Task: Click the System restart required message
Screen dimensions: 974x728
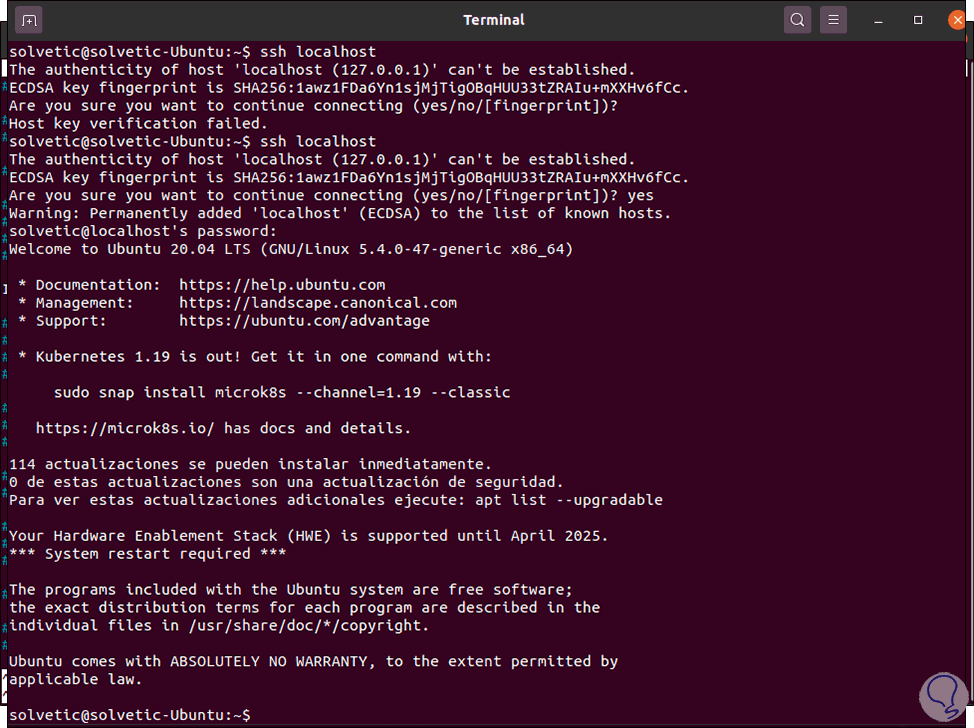Action: 148,554
